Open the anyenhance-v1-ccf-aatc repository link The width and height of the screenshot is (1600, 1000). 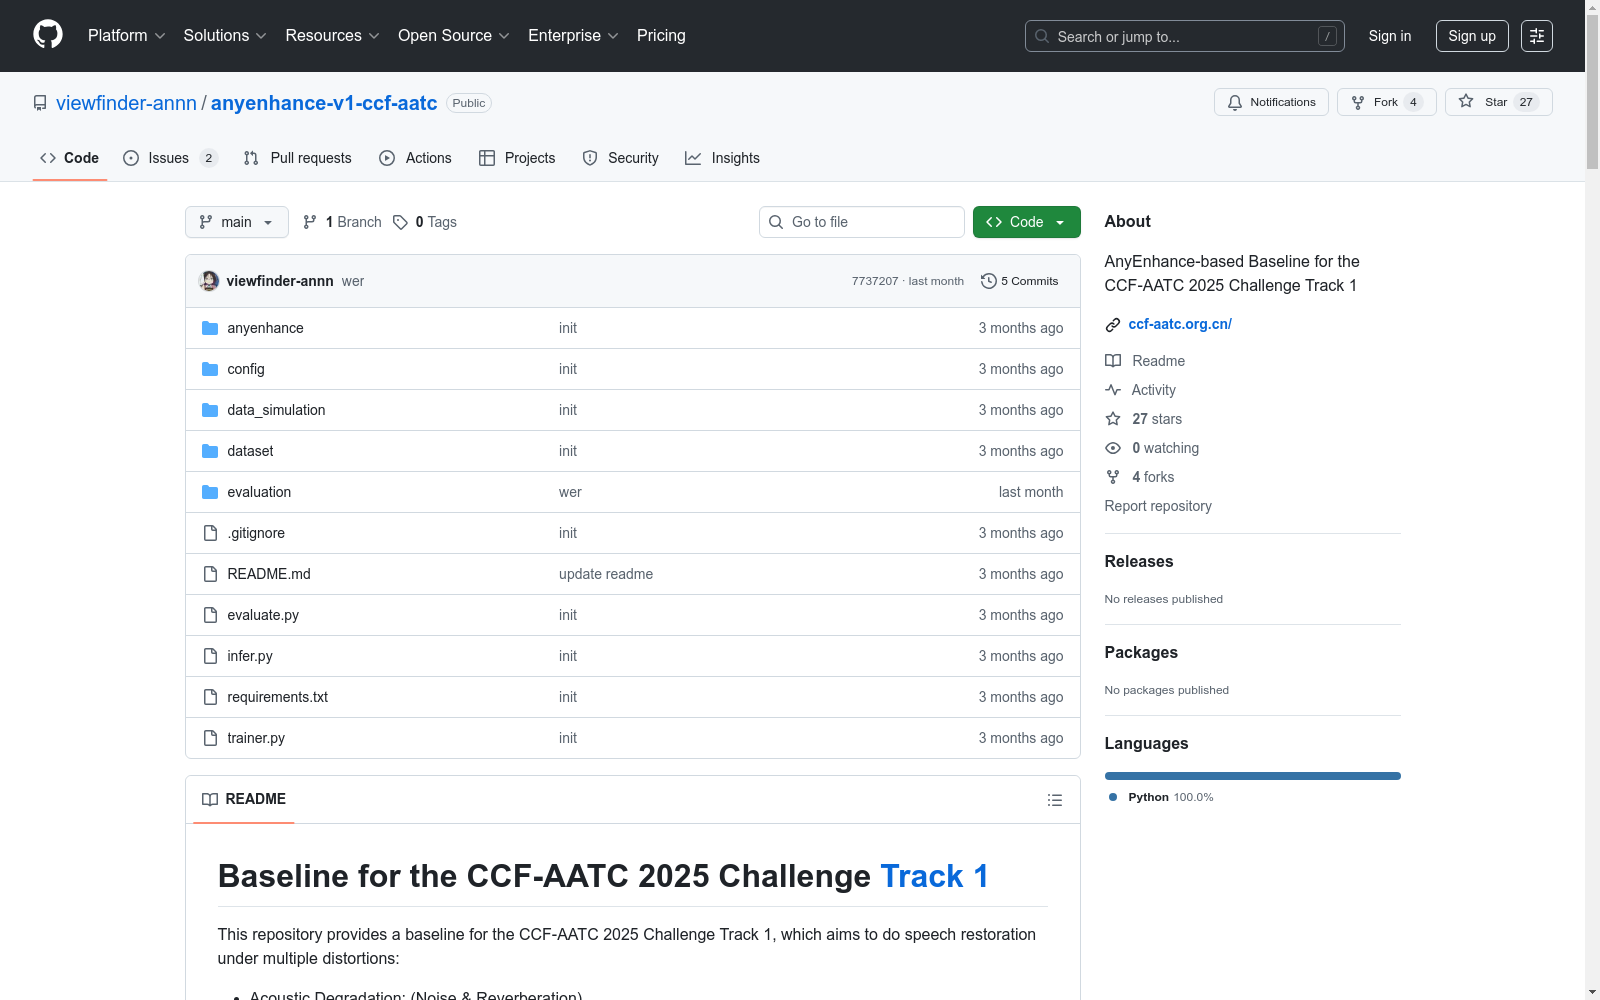coord(324,103)
